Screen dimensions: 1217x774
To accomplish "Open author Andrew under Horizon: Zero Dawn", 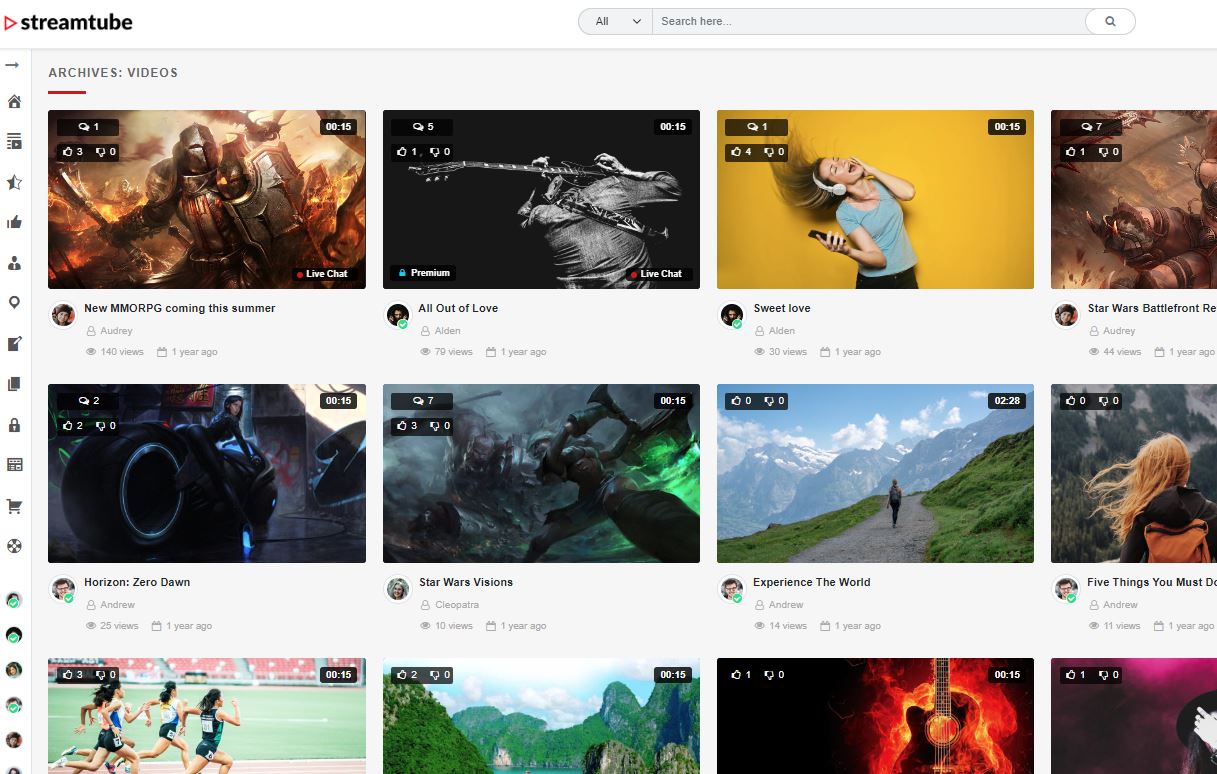I will tap(118, 605).
